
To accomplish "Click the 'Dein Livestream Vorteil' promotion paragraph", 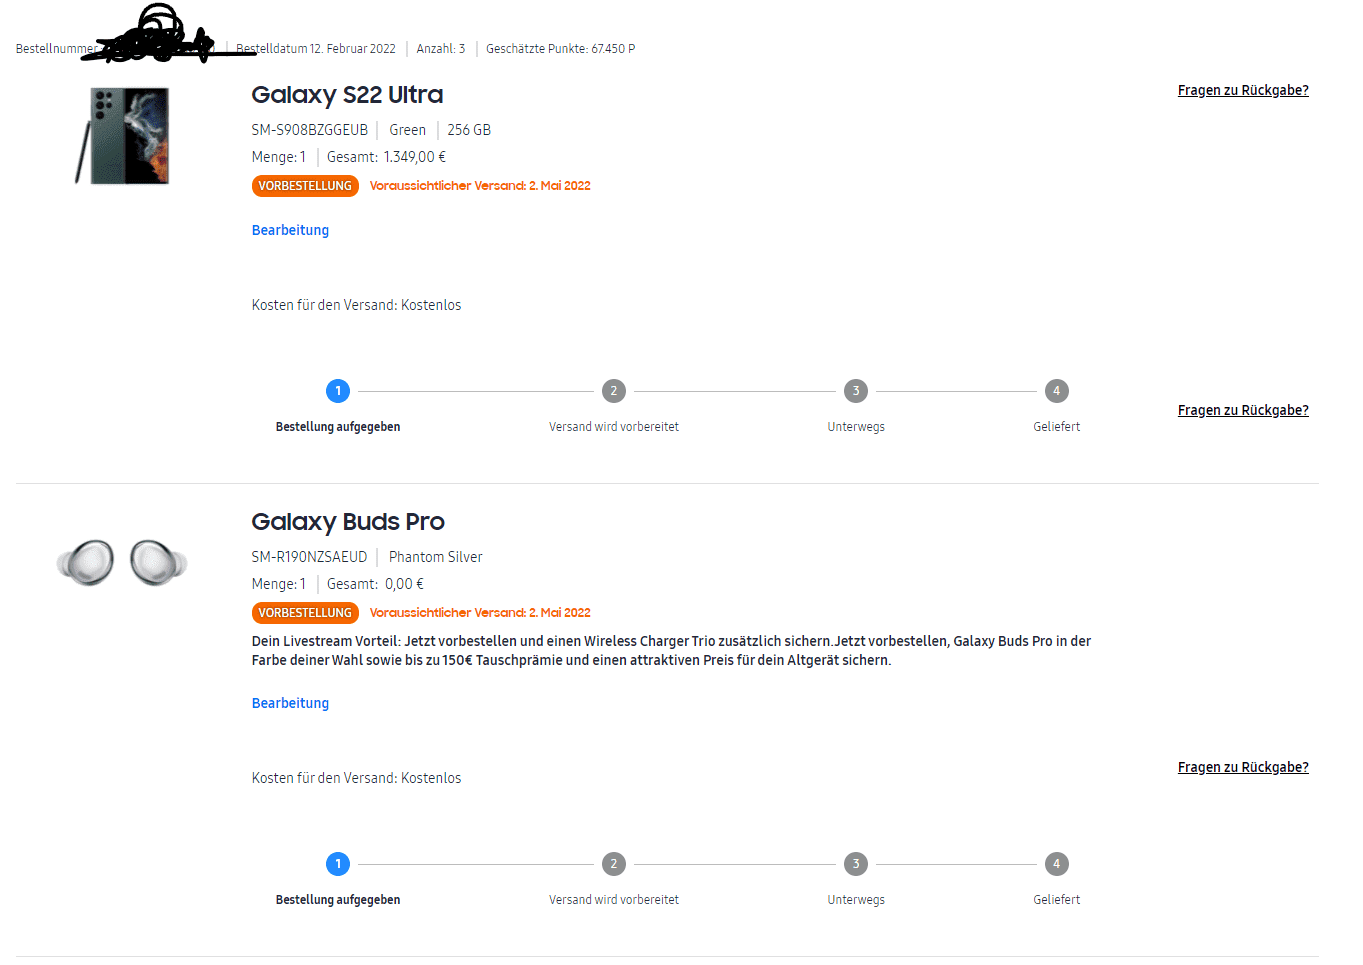I will point(671,651).
